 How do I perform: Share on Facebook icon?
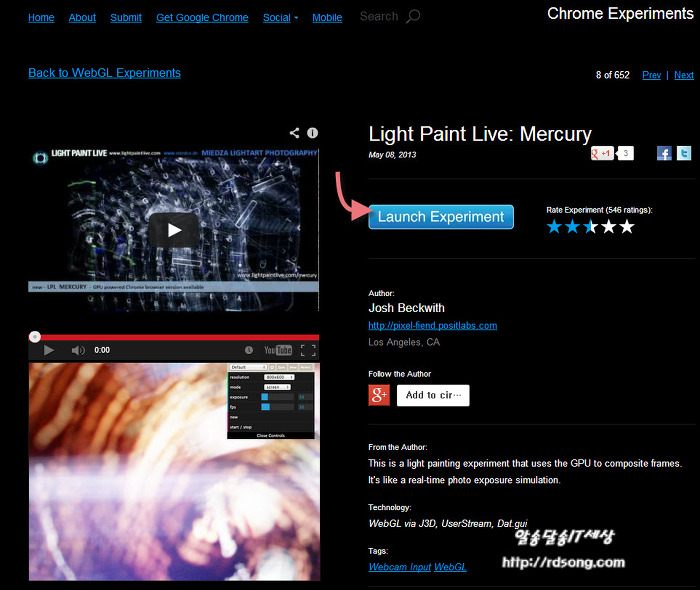664,153
